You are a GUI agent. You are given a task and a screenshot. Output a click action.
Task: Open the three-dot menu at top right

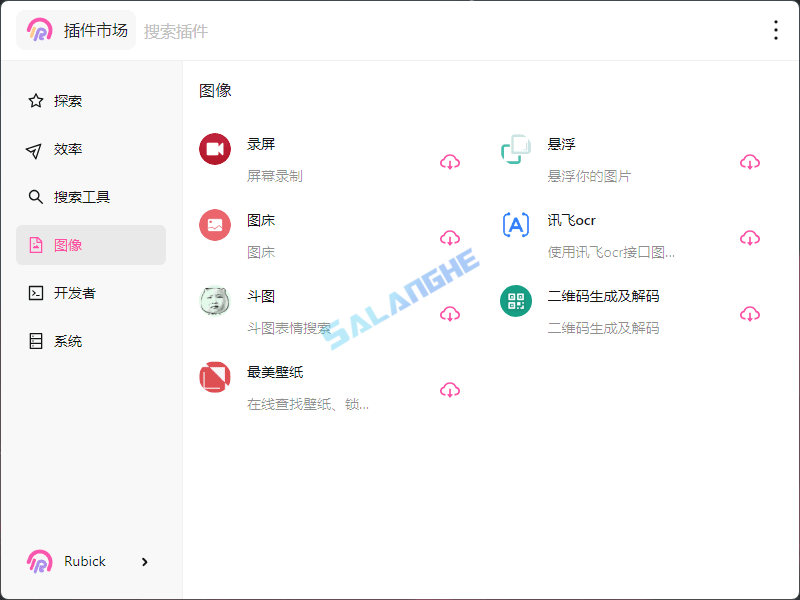776,30
